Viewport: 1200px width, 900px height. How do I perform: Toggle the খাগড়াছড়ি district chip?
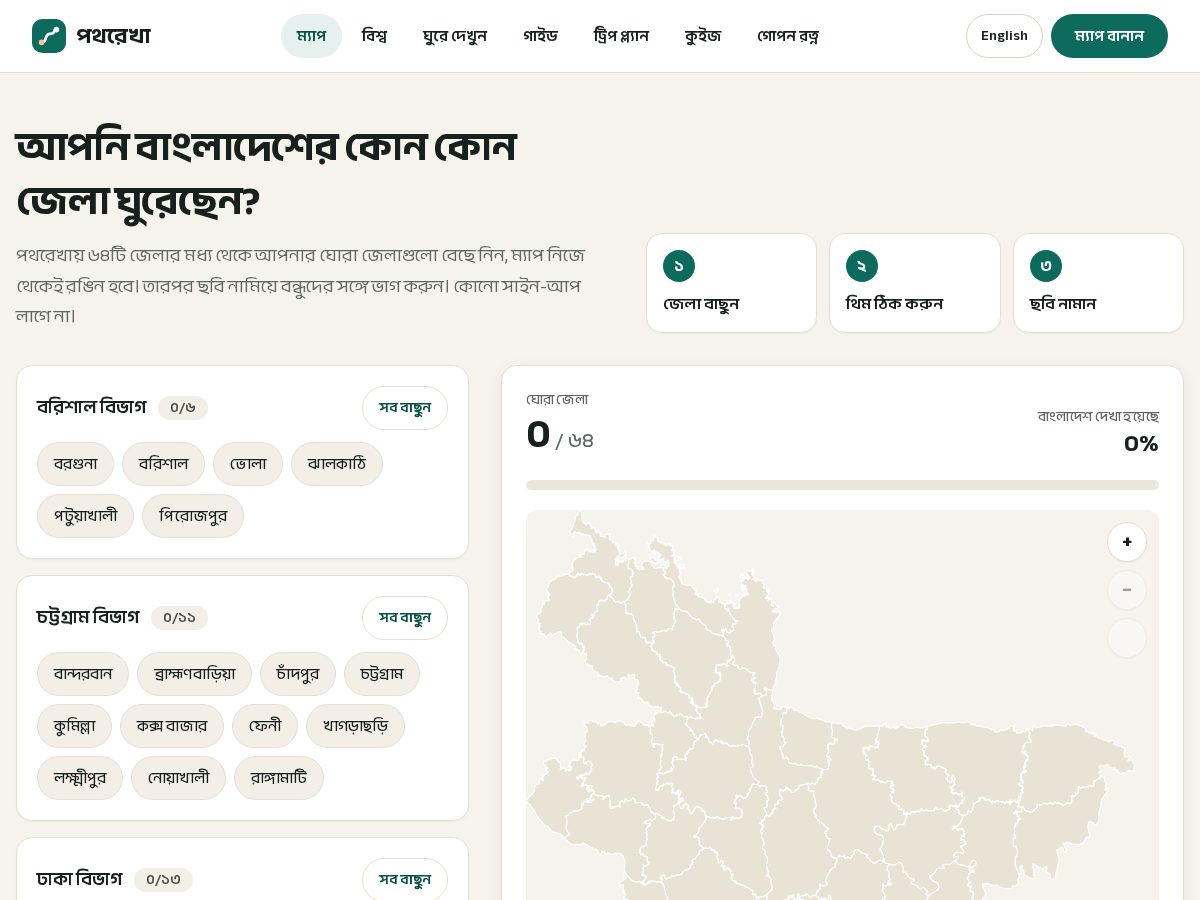[356, 726]
